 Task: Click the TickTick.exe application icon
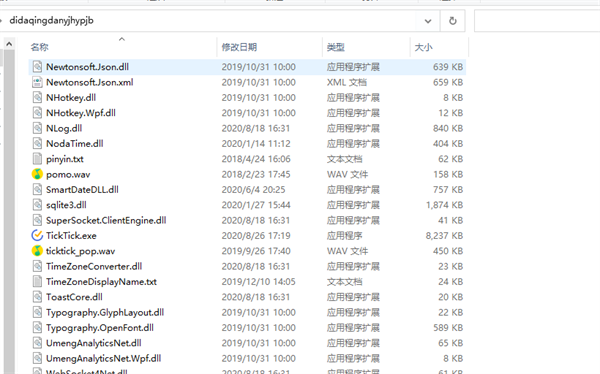pyautogui.click(x=37, y=235)
